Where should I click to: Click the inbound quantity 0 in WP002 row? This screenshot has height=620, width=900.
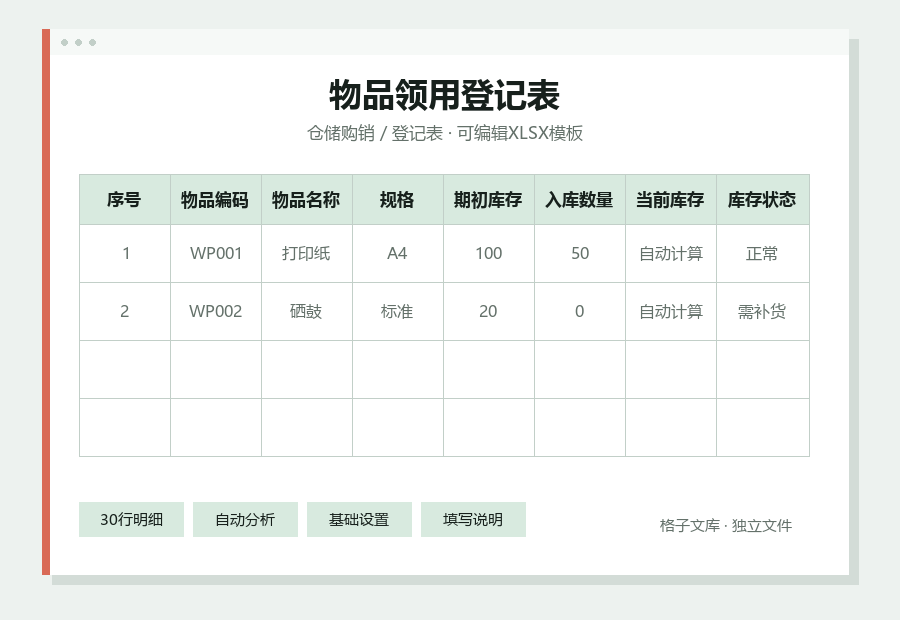(580, 311)
